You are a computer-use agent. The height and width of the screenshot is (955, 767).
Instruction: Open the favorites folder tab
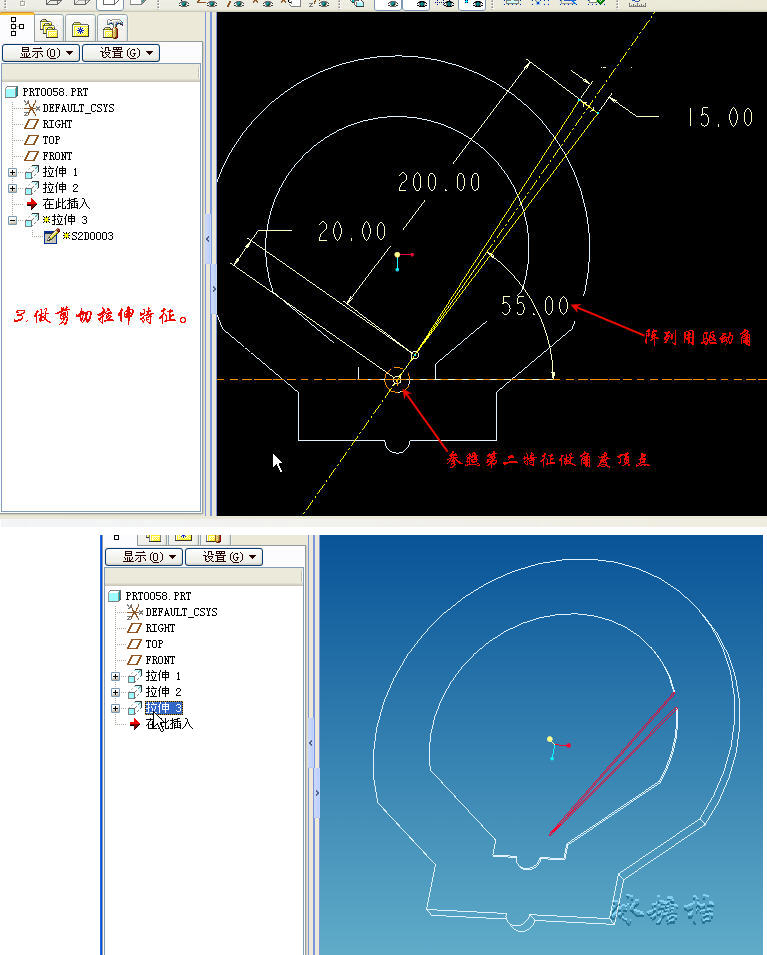[80, 28]
